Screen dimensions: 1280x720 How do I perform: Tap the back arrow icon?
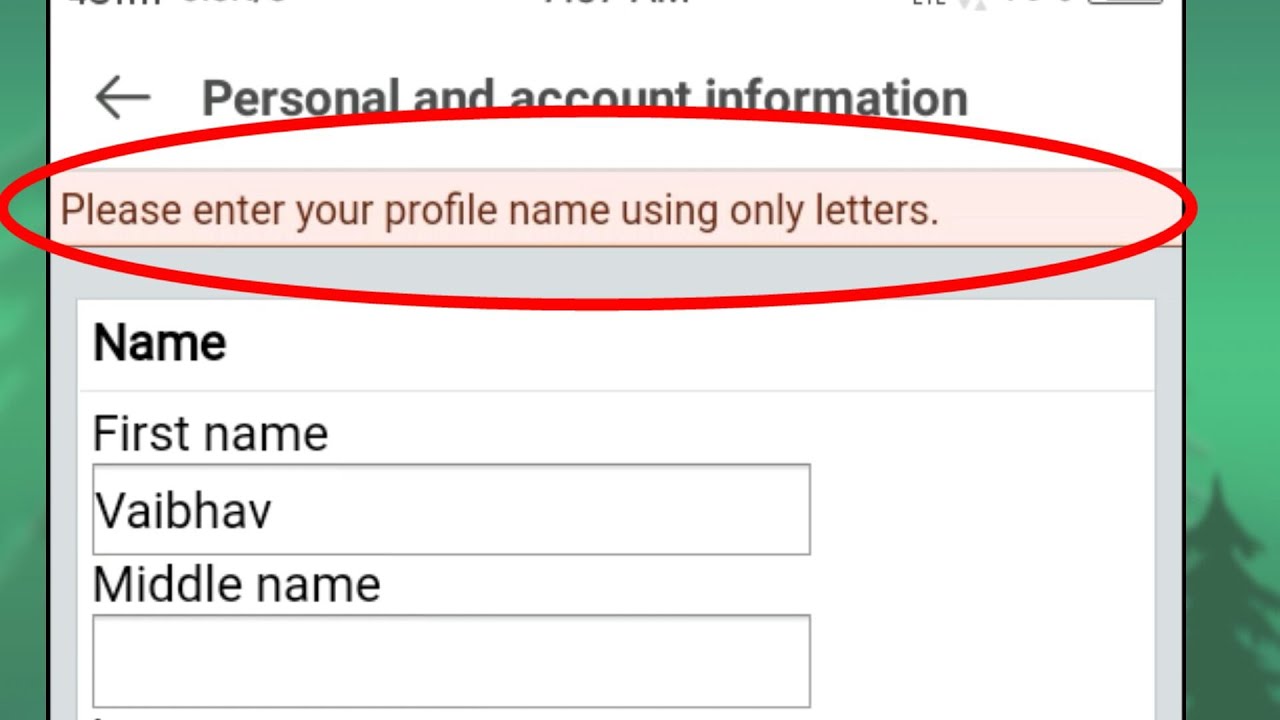pos(122,98)
